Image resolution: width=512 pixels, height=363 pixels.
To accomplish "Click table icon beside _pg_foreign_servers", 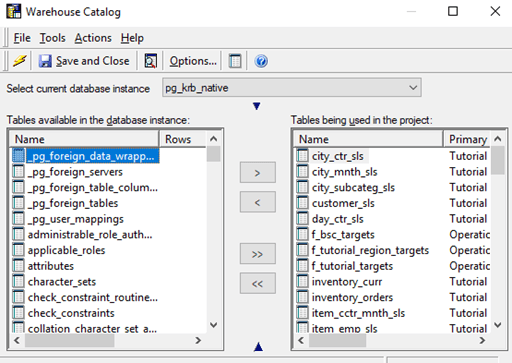I will point(18,172).
